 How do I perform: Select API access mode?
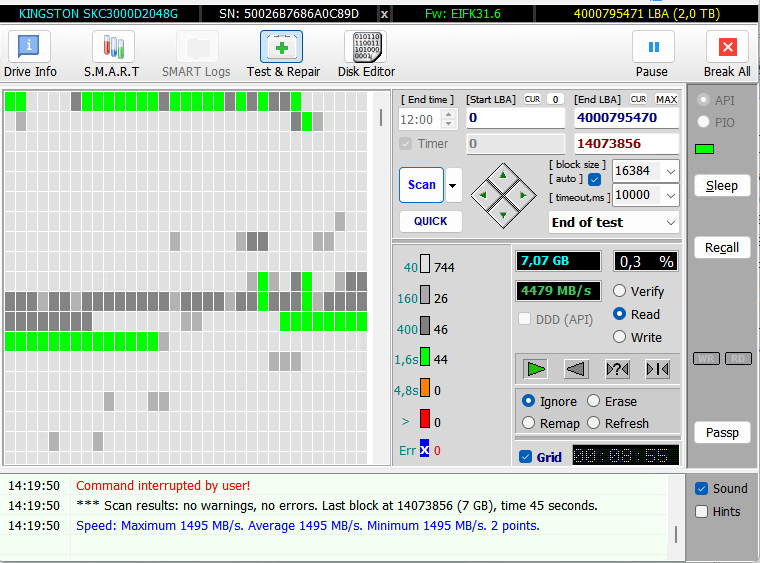click(x=703, y=100)
